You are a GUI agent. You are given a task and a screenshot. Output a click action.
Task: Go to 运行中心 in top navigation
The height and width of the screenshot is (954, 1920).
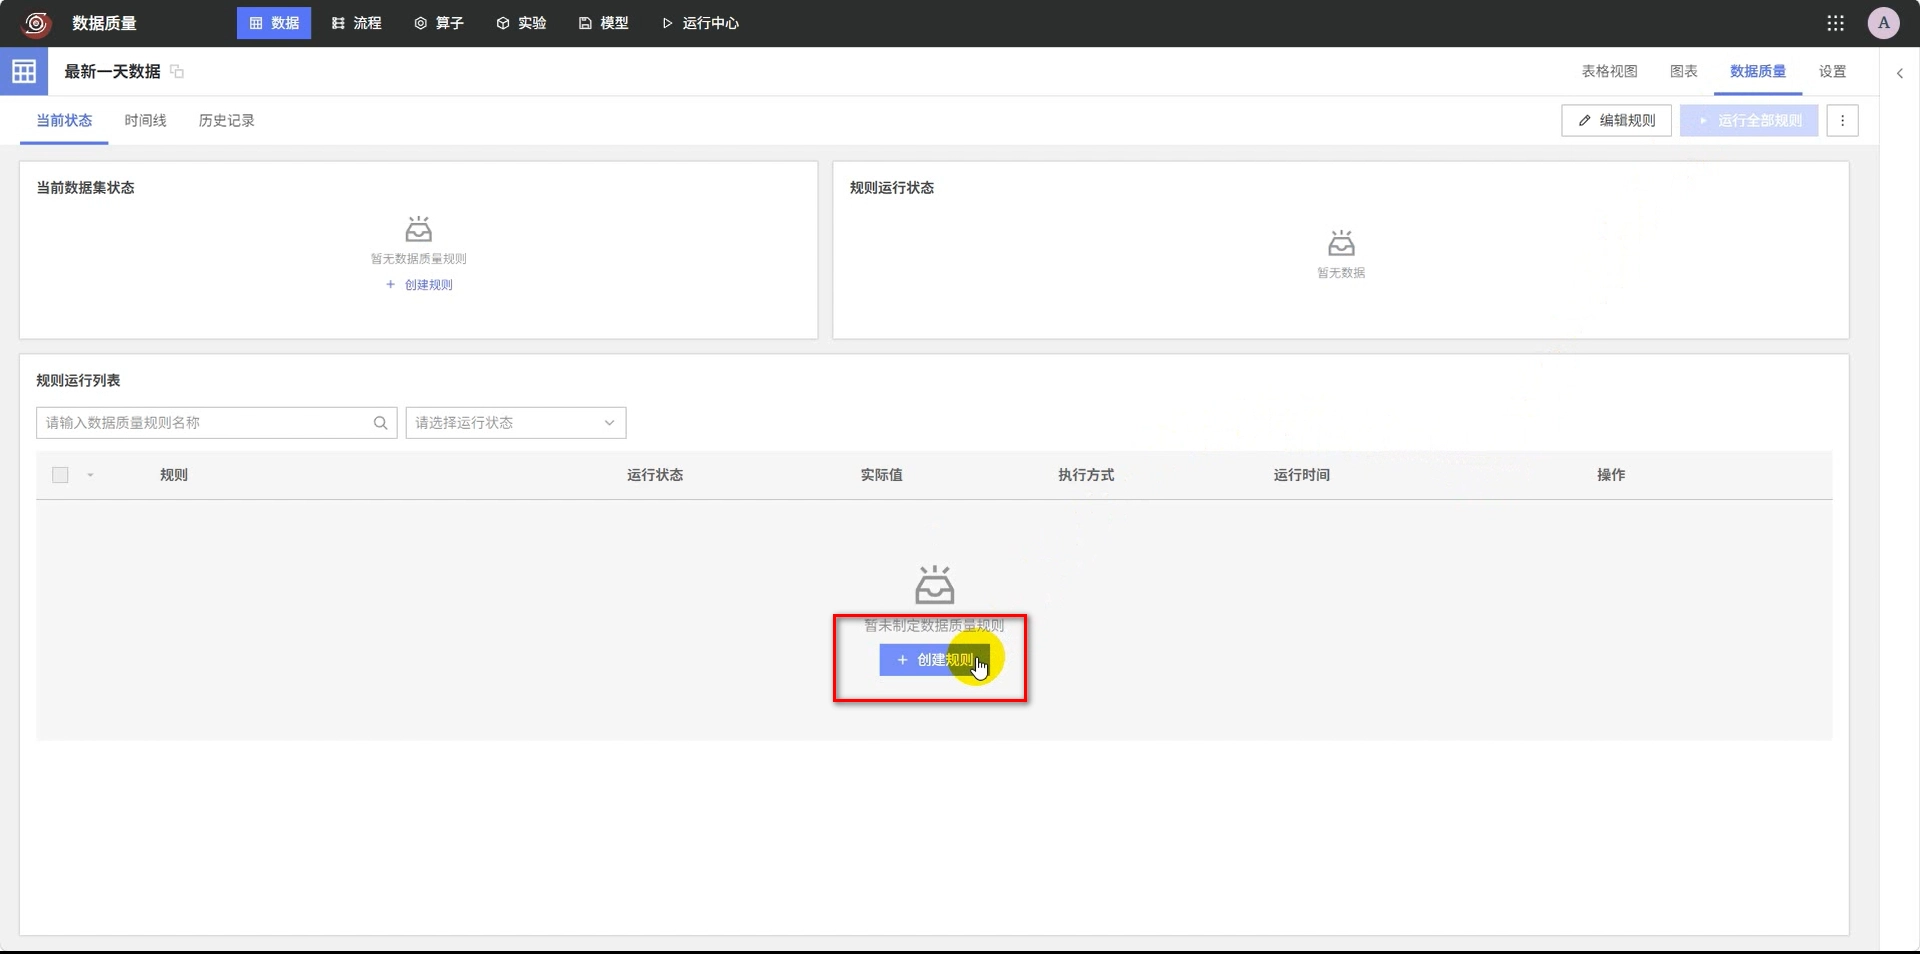tap(700, 23)
